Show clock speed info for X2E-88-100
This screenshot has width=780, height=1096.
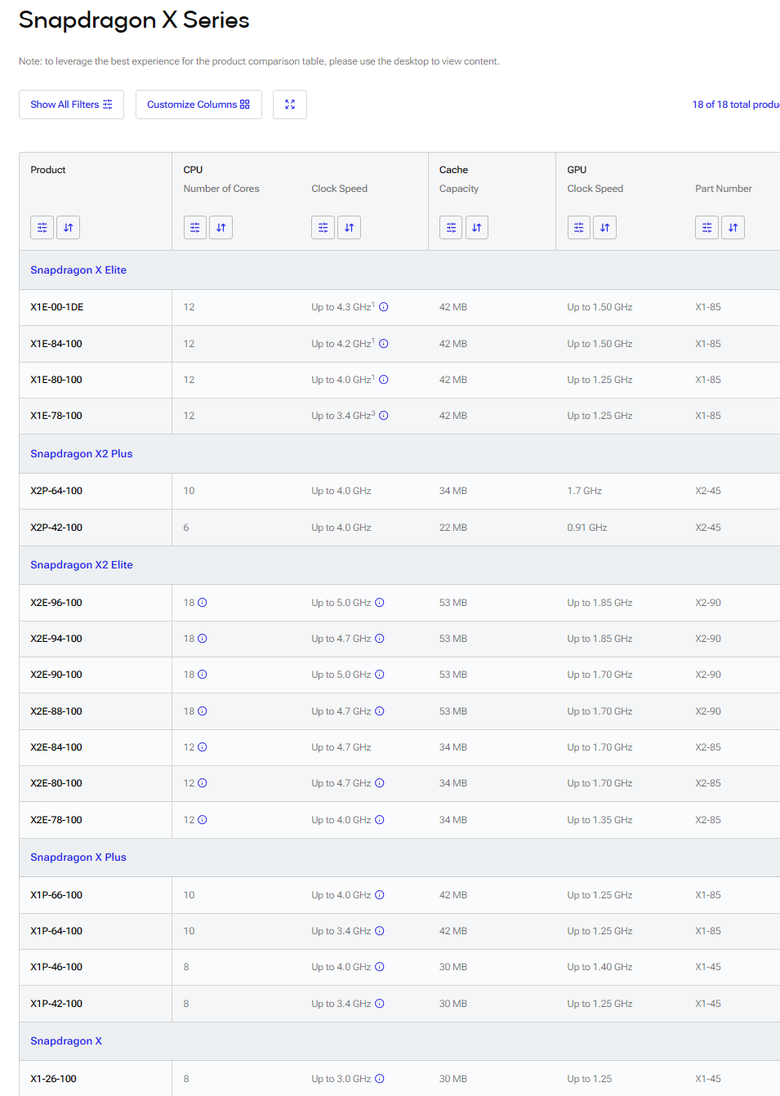coord(380,711)
